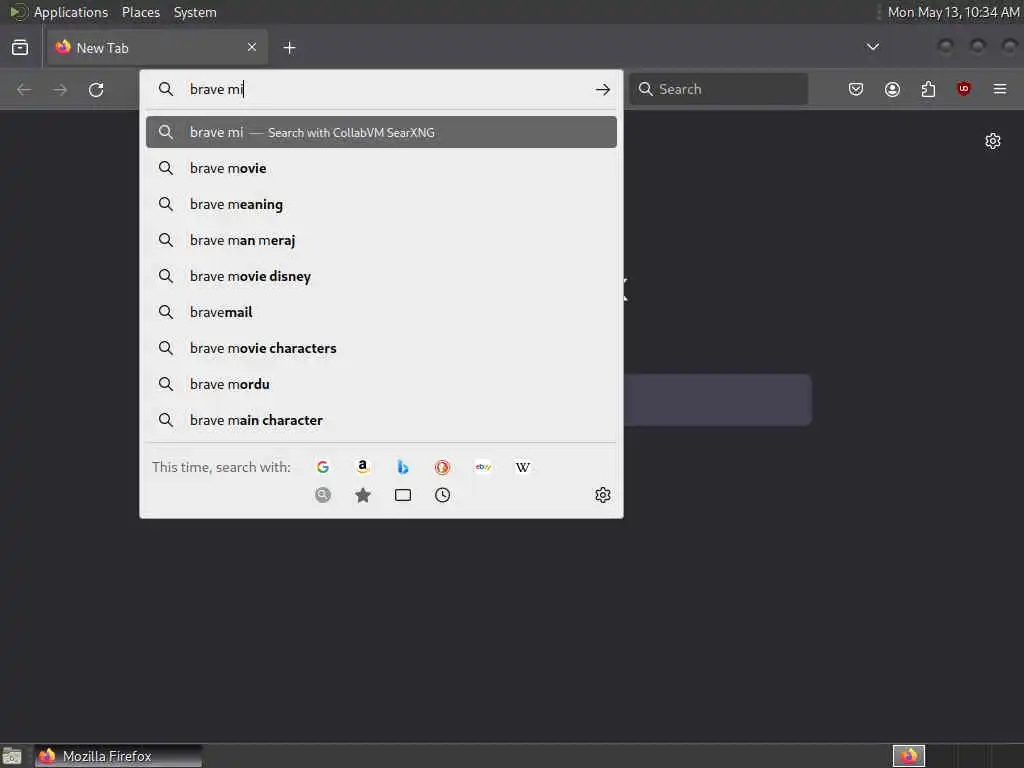Search history via clock icon
The height and width of the screenshot is (768, 1024).
click(x=443, y=495)
